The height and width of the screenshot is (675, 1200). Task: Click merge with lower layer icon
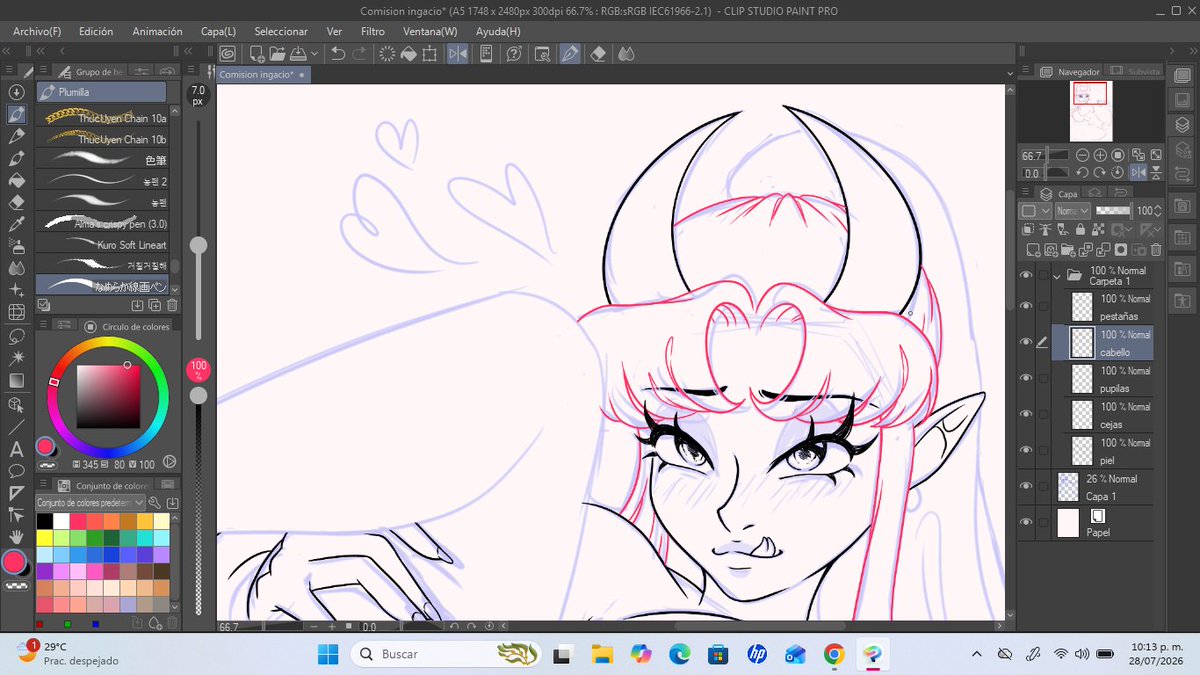click(x=1104, y=250)
